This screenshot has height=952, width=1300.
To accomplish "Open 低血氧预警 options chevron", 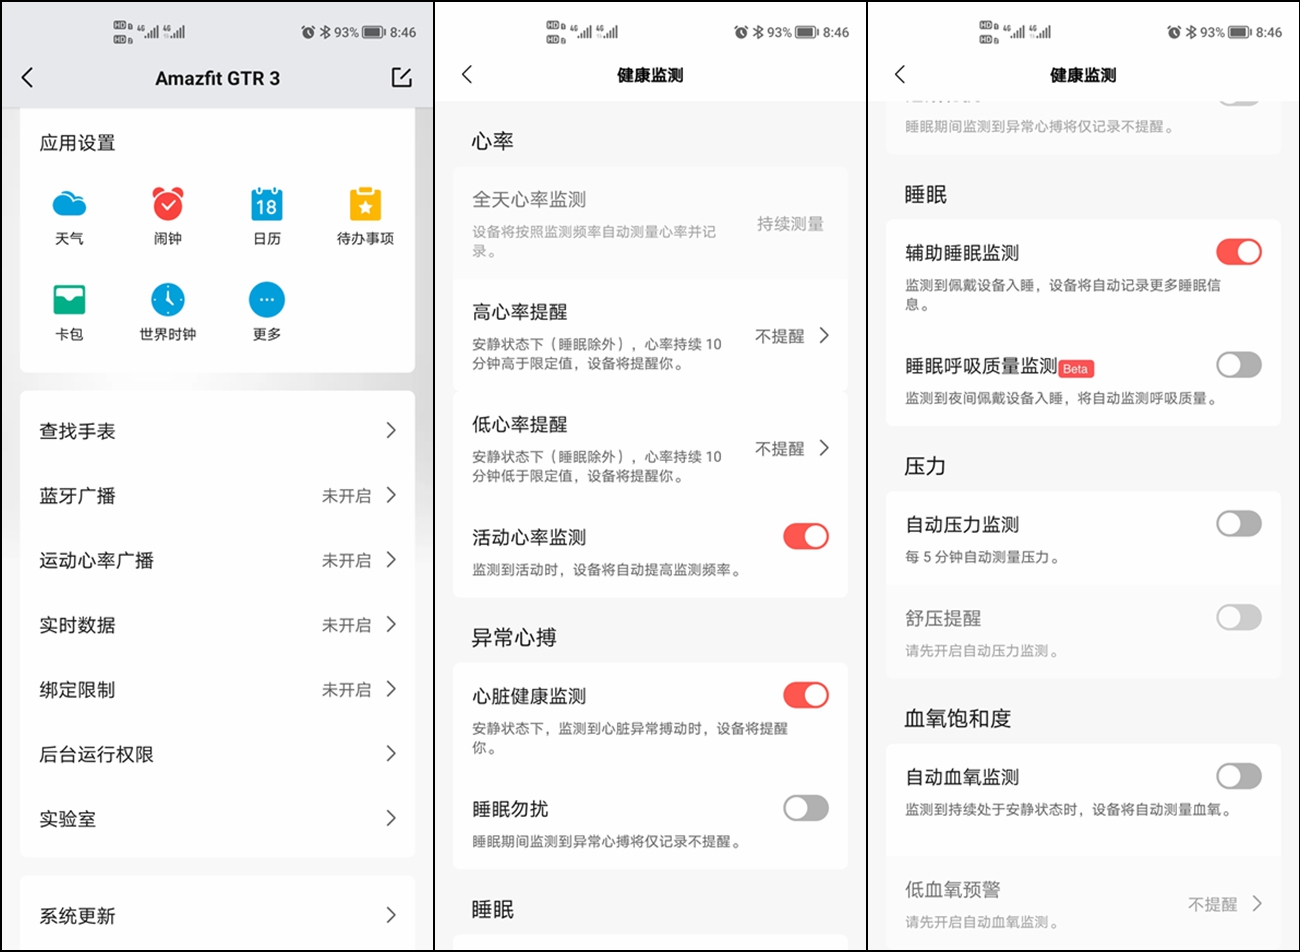I will (x=1257, y=903).
